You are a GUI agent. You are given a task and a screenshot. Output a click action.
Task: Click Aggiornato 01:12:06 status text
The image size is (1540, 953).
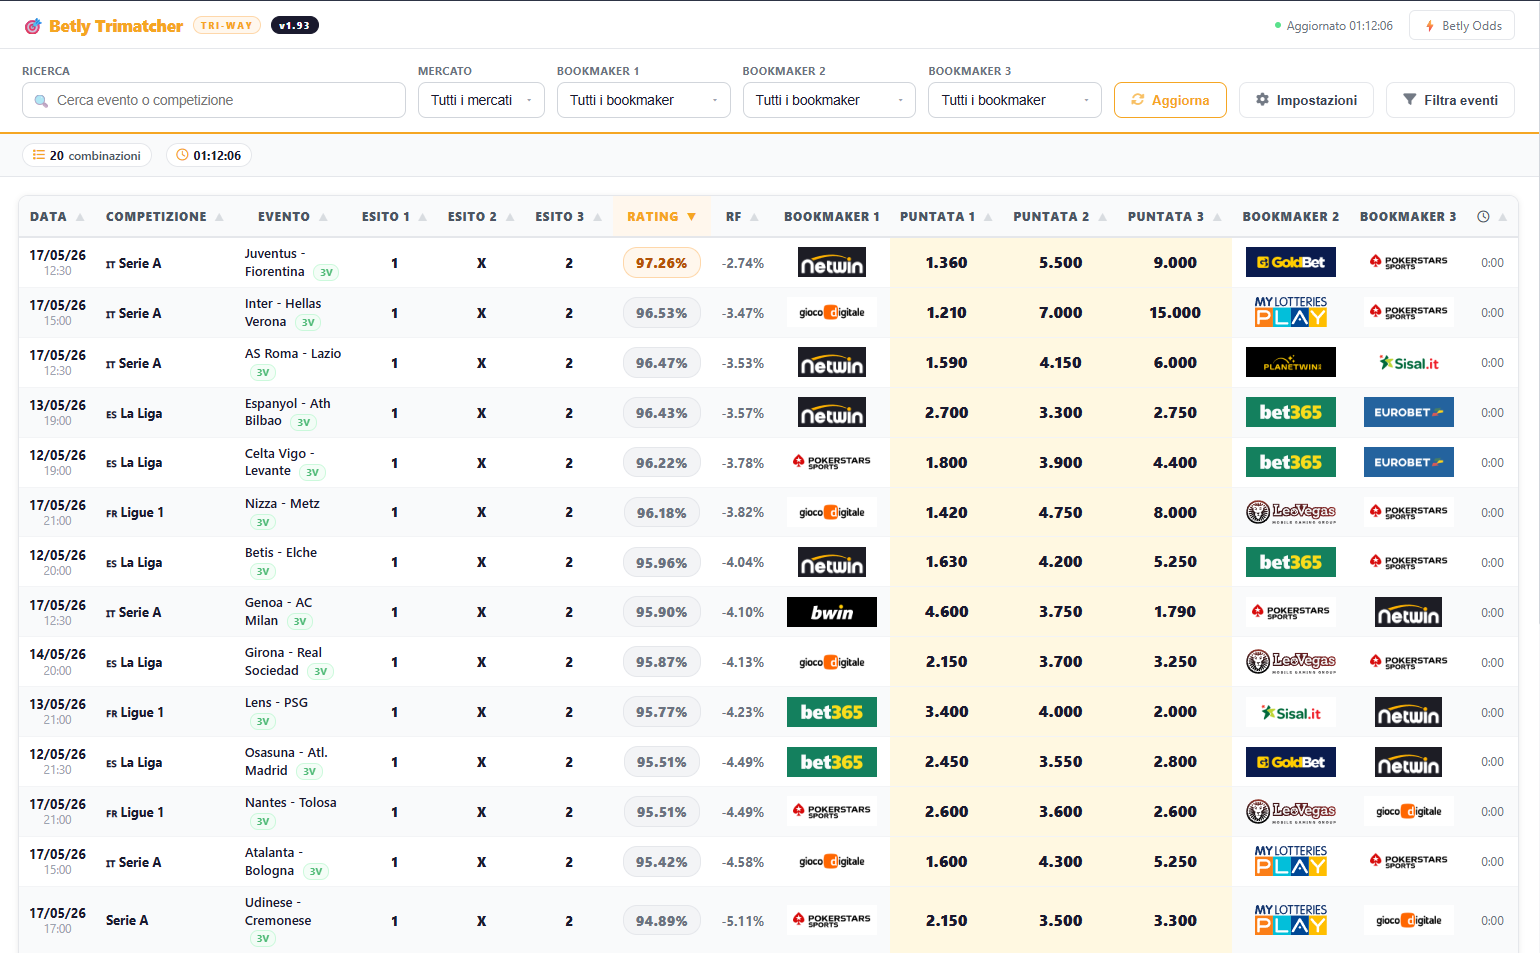(1339, 26)
